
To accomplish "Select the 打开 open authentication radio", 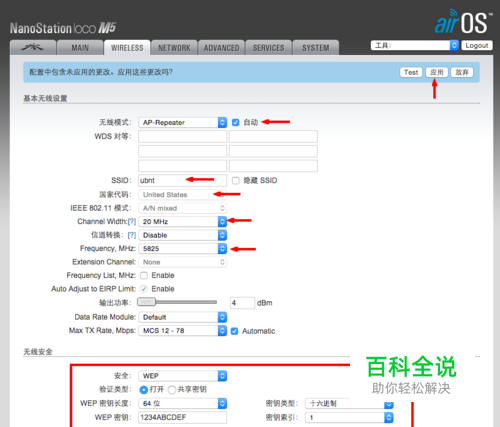I will (x=143, y=389).
